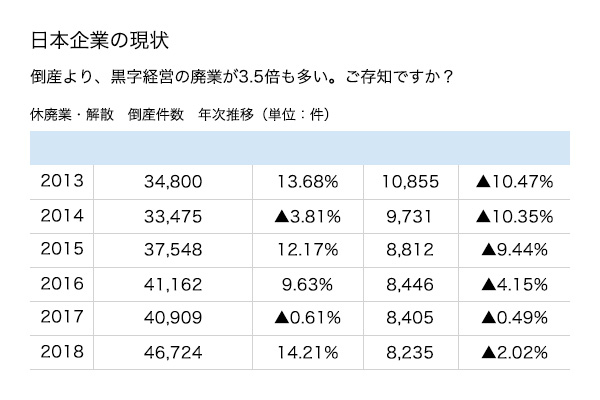The image size is (600, 400).
Task: Click the 41,162 value cell
Action: (x=173, y=284)
